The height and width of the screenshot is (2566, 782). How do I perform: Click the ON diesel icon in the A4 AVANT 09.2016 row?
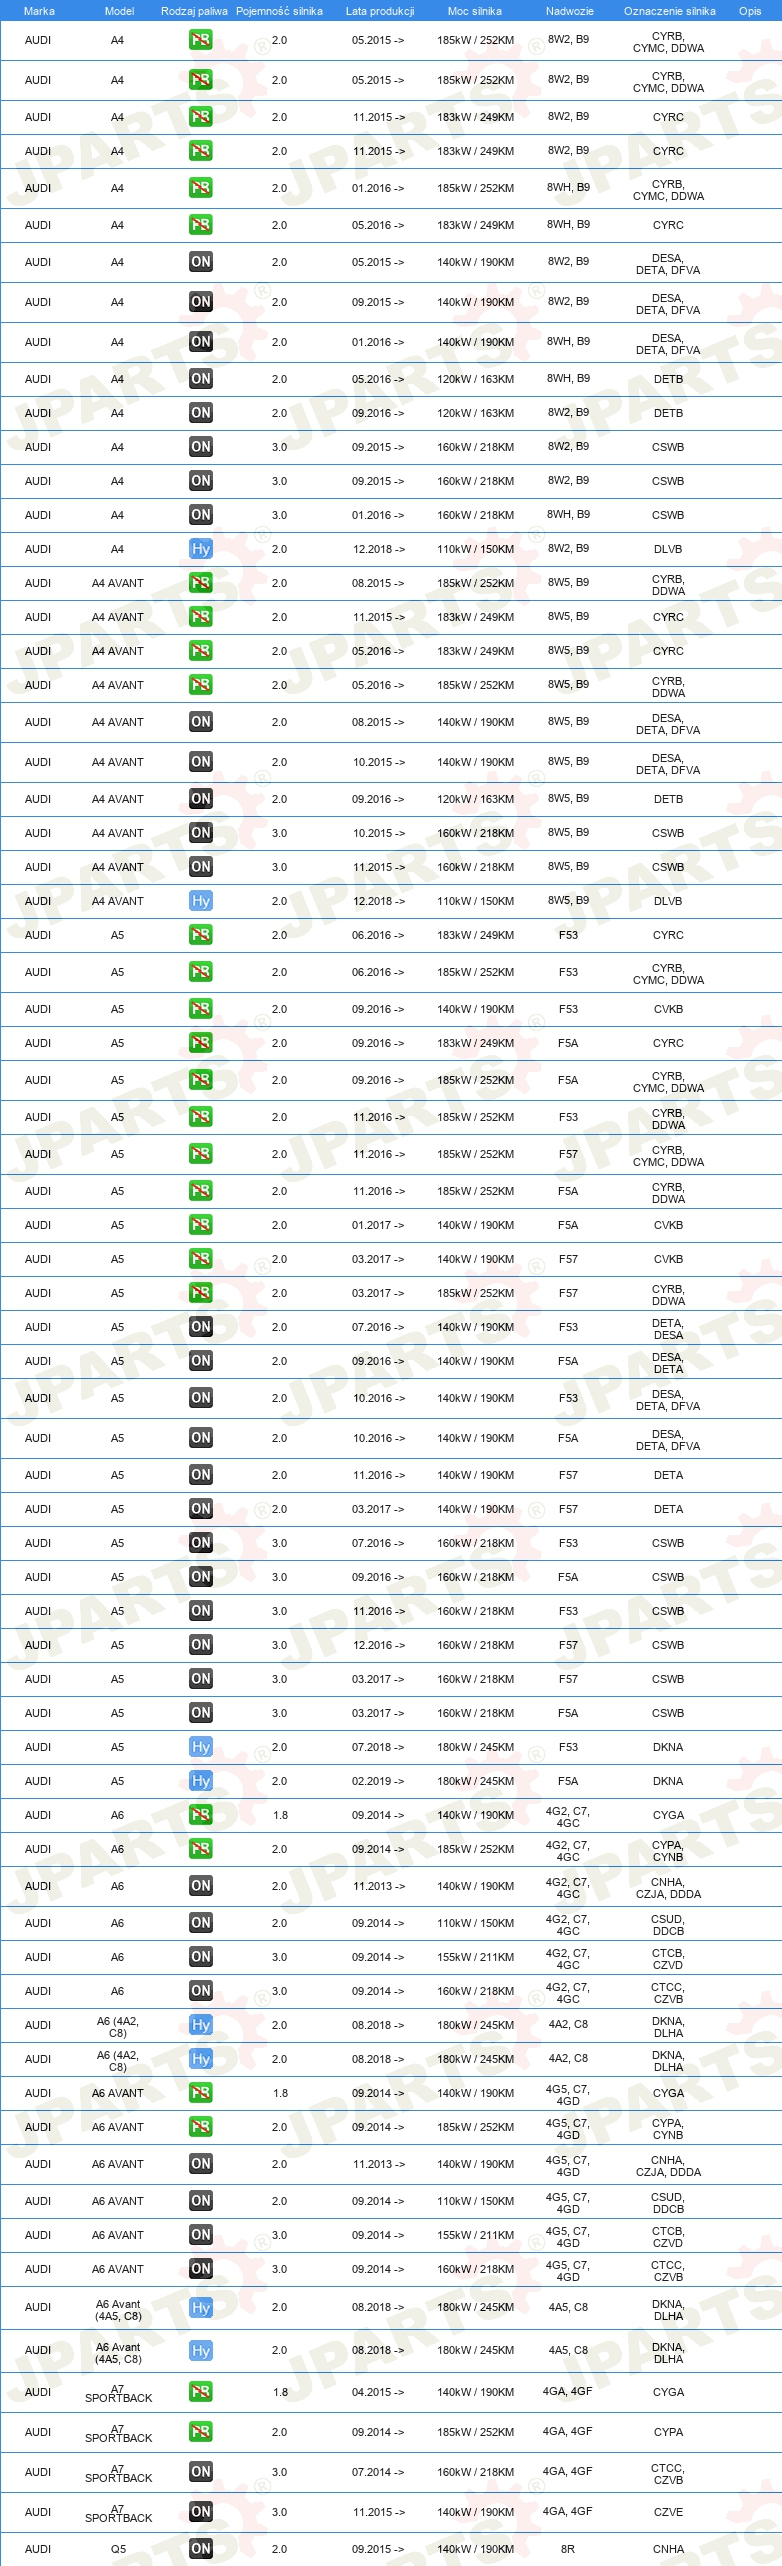coord(201,799)
